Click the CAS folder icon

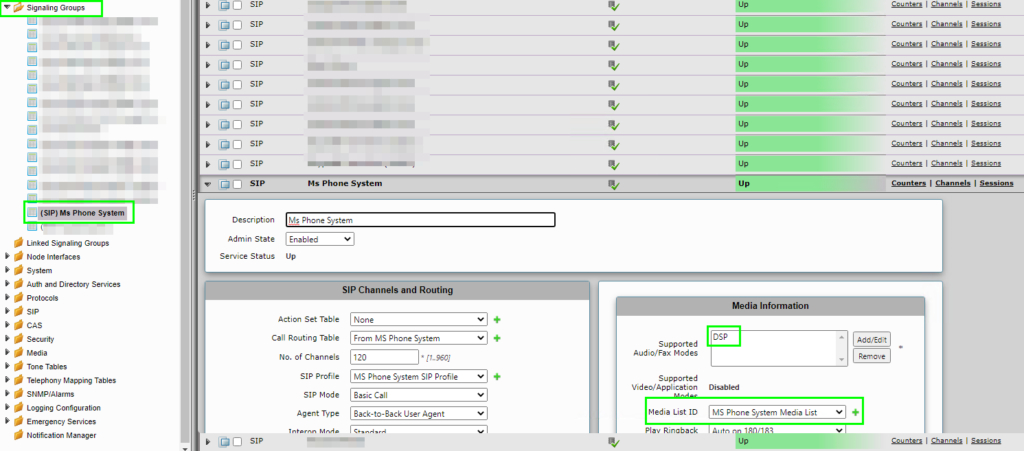tap(18, 325)
